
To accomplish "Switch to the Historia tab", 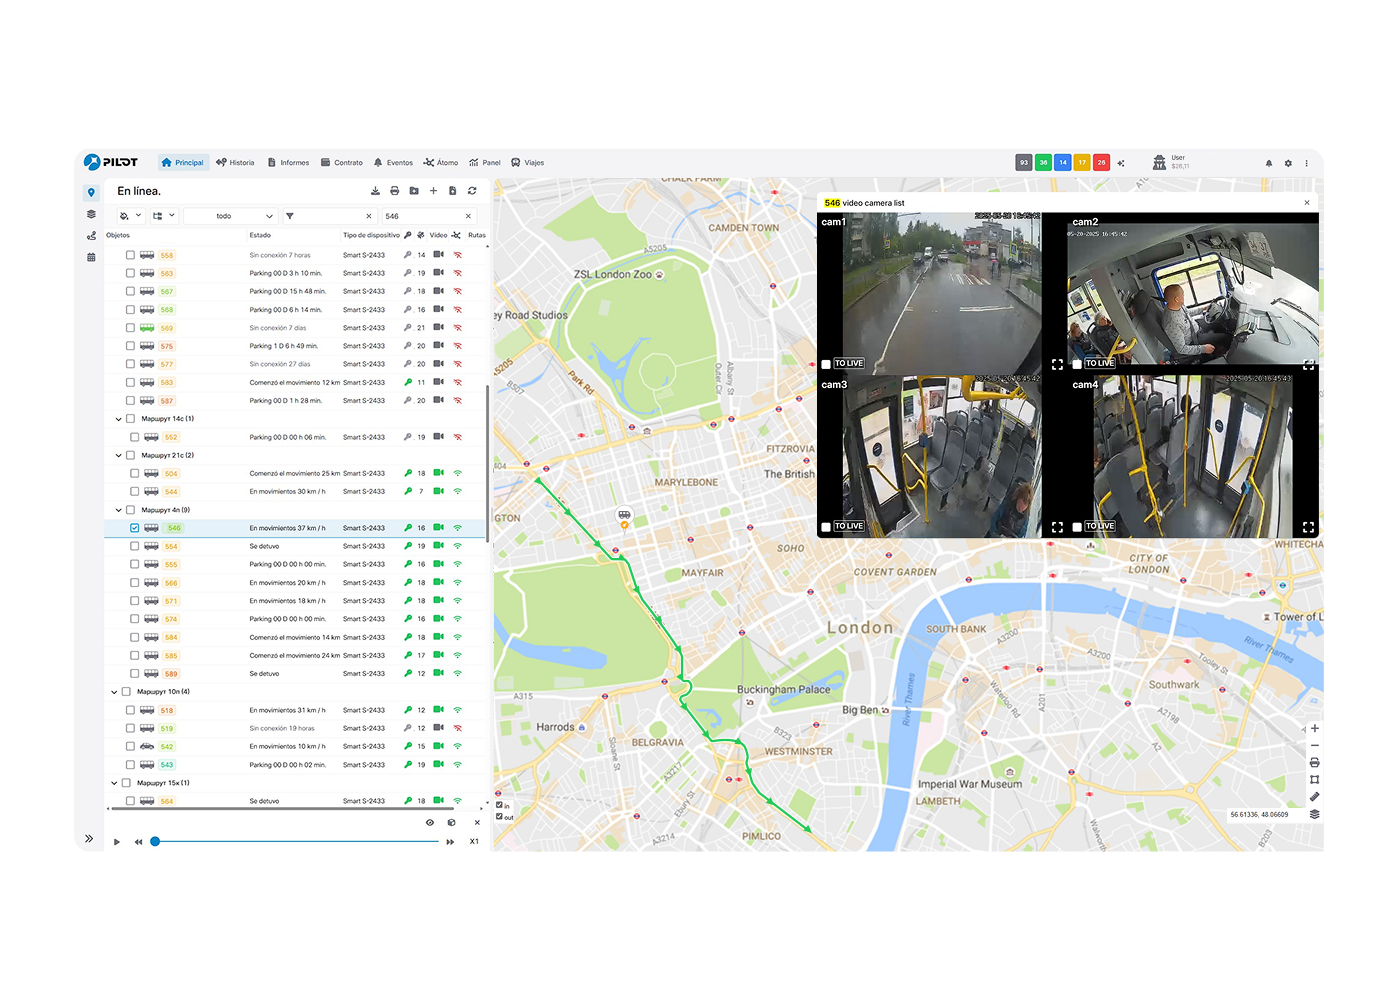I will click(x=236, y=162).
